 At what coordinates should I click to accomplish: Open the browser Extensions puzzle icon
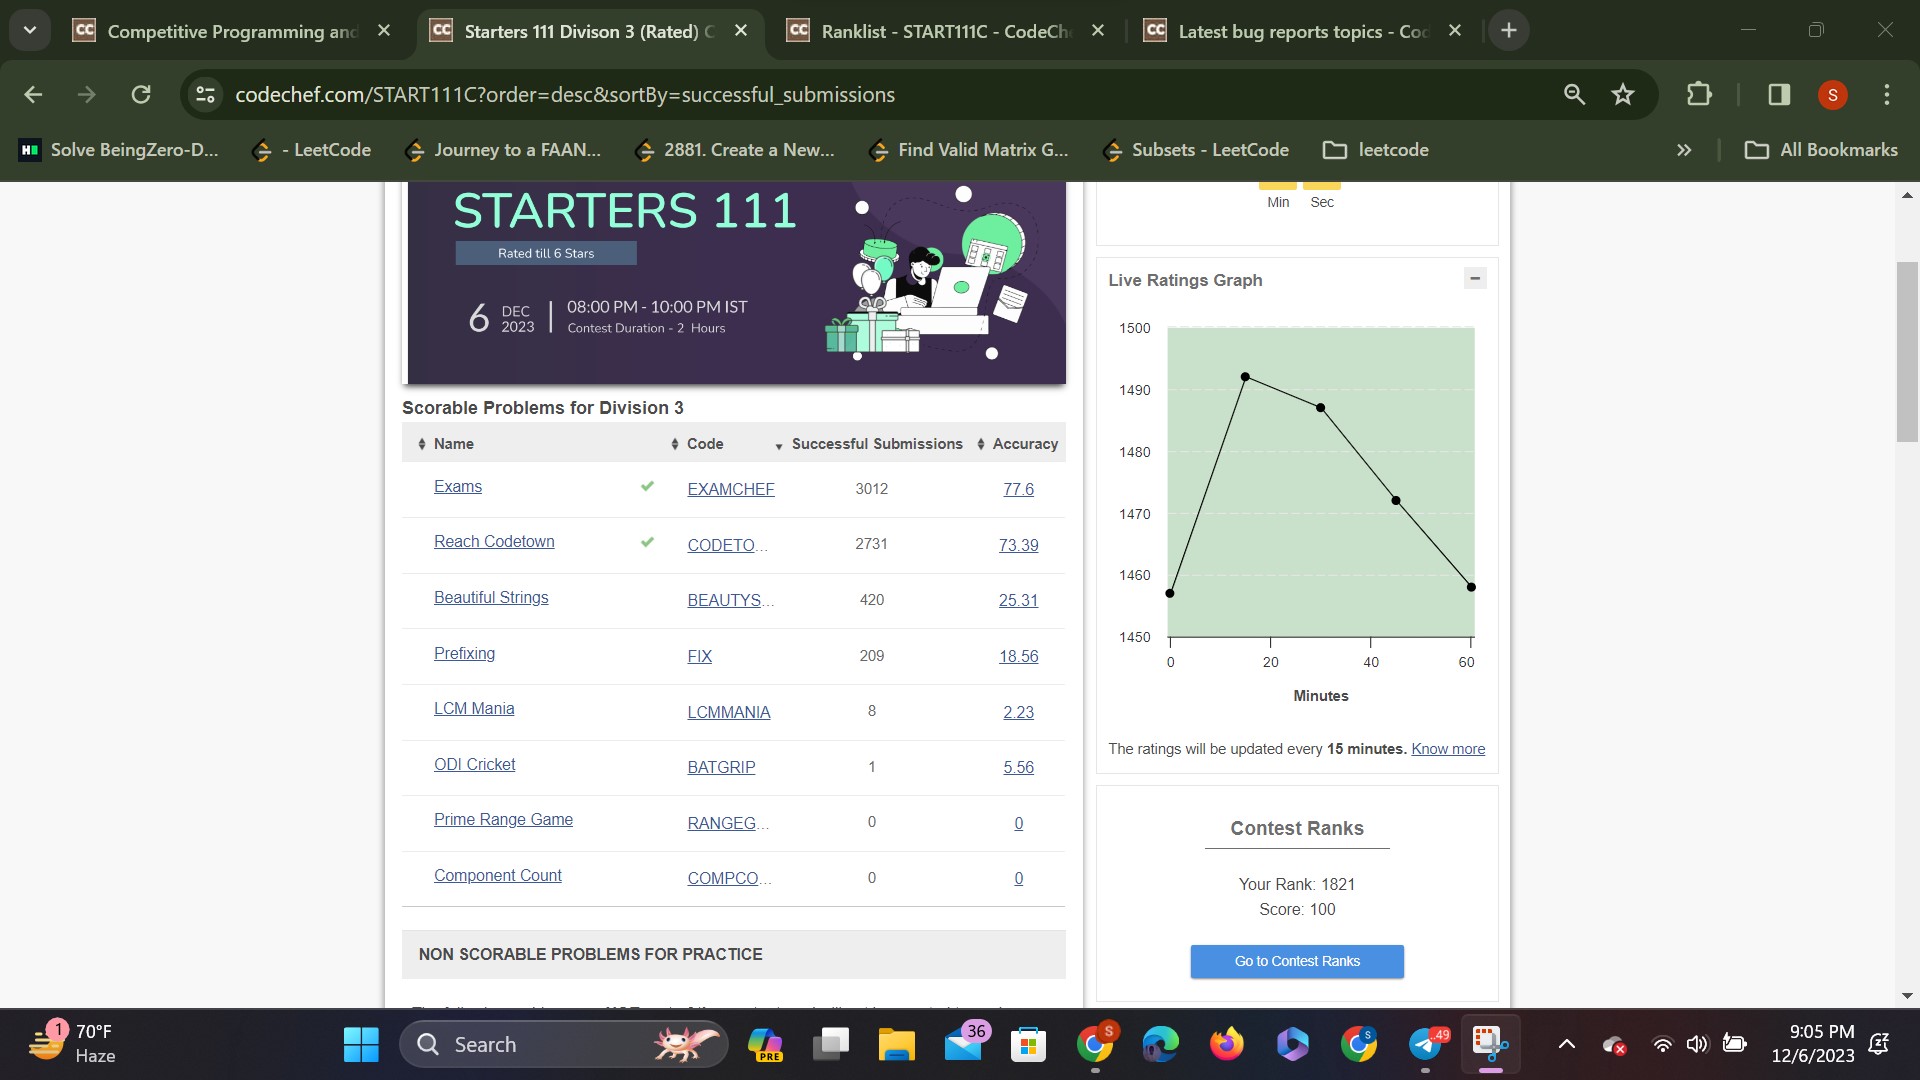1699,94
